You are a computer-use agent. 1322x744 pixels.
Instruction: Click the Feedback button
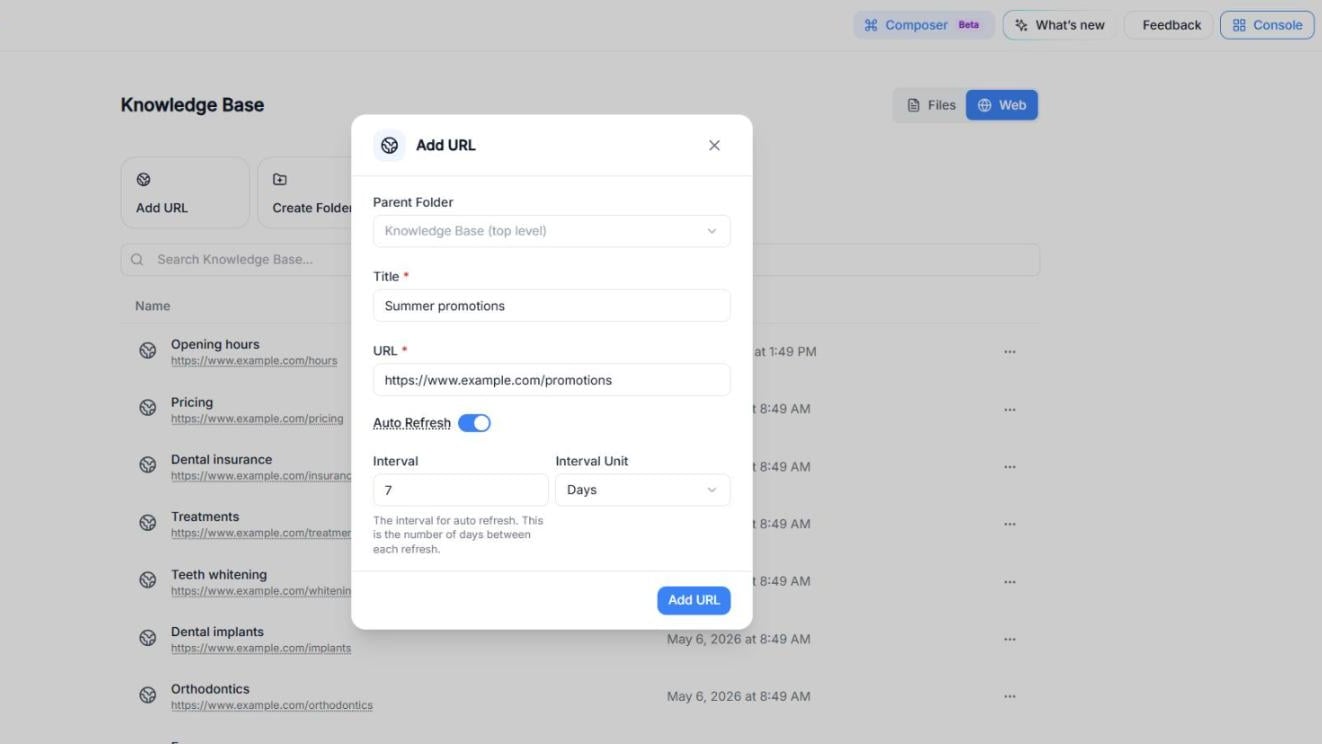tap(1169, 25)
